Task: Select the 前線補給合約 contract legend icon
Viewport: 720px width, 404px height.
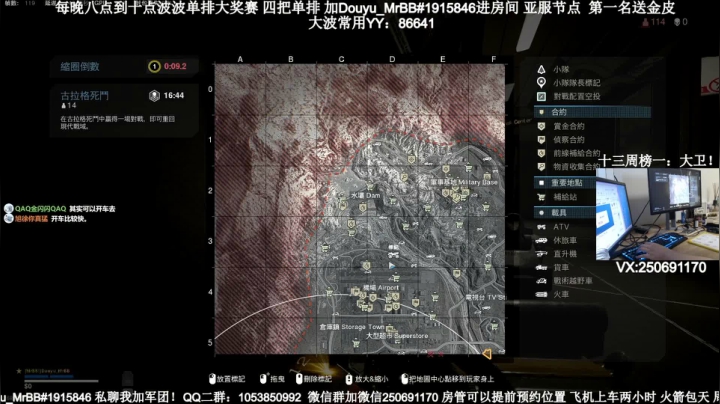Action: (541, 153)
